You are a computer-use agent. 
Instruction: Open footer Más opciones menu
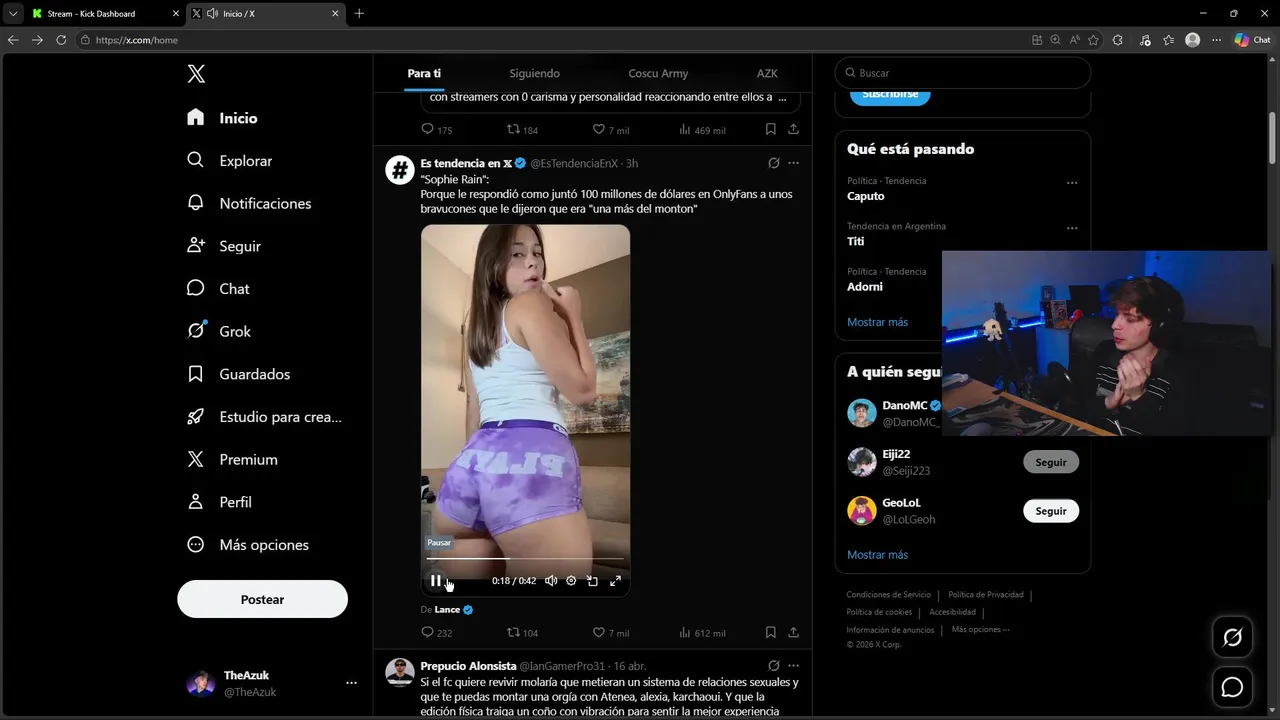980,630
